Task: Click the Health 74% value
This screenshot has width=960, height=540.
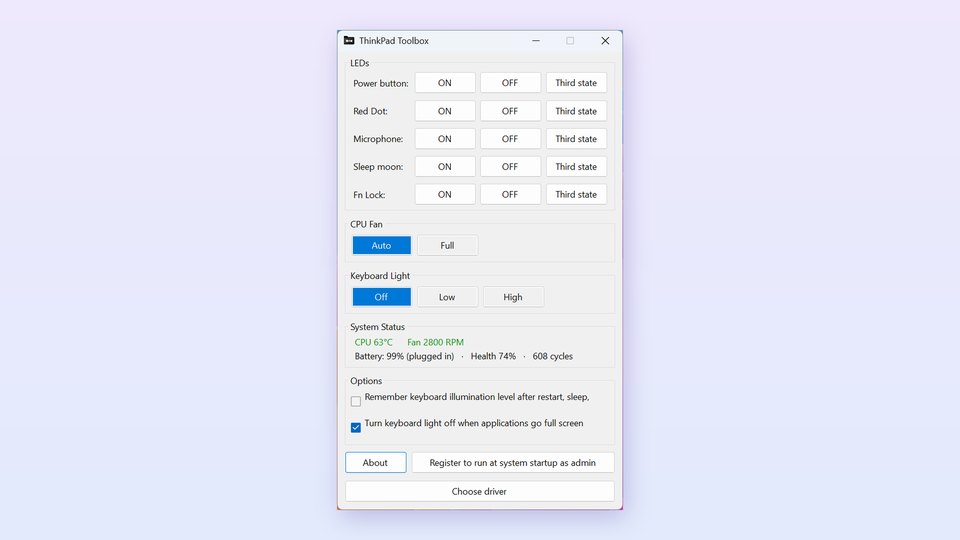Action: [x=493, y=356]
